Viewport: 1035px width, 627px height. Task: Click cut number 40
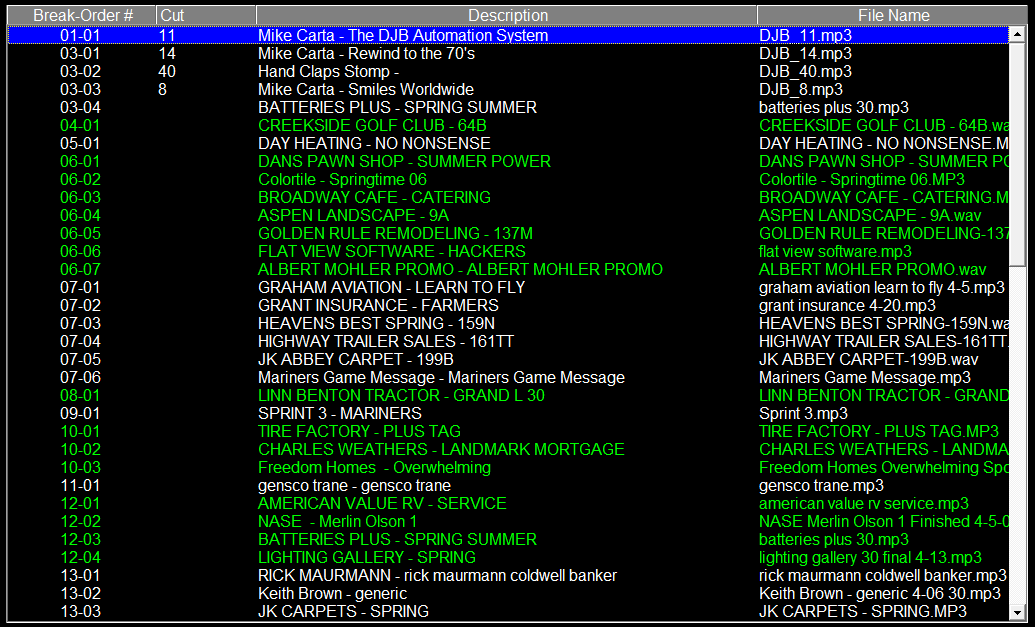coord(167,71)
